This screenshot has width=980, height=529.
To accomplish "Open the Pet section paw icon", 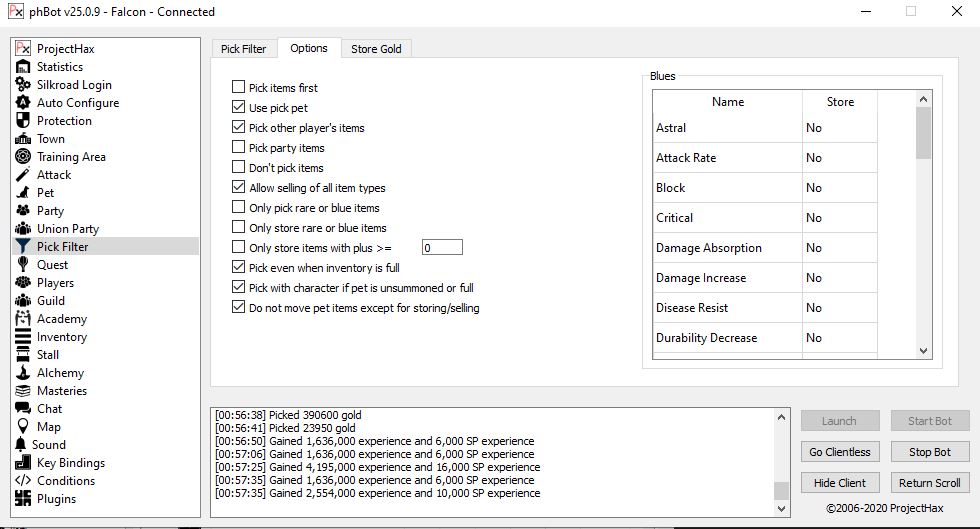I will tap(23, 193).
